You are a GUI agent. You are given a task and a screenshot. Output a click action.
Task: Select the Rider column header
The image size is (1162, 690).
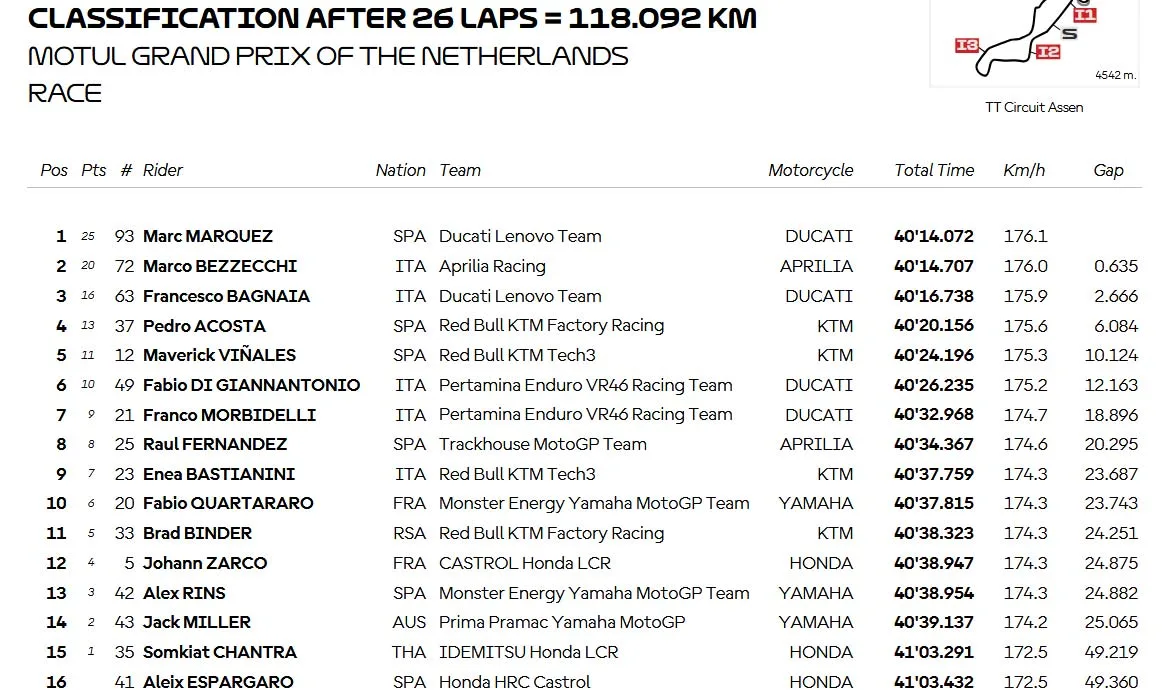pos(162,170)
